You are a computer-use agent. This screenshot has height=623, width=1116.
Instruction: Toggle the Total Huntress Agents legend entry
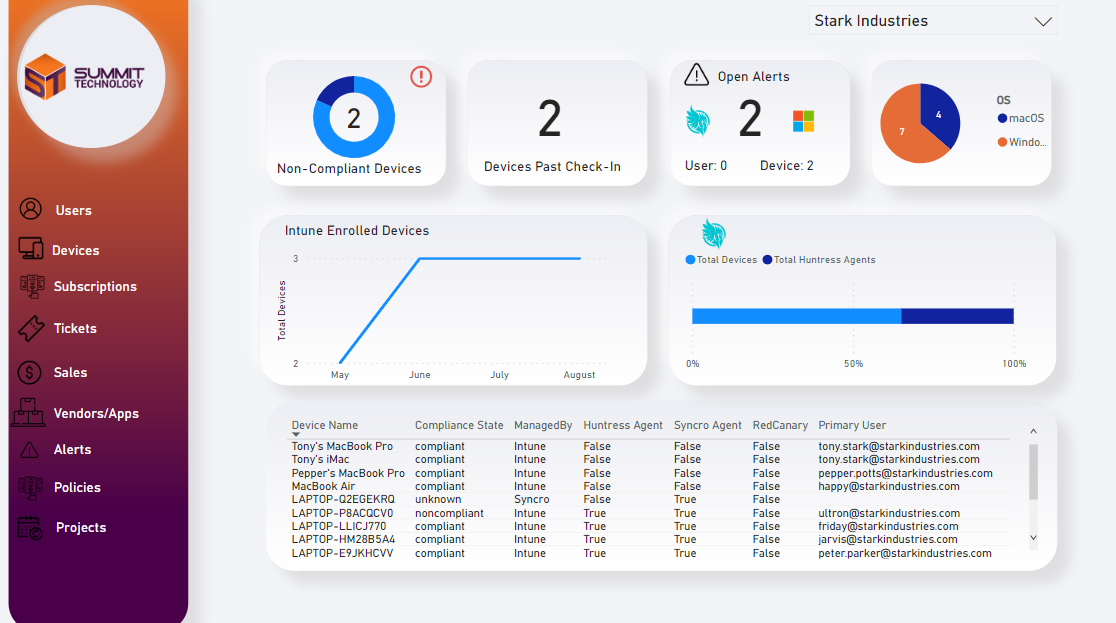824,260
